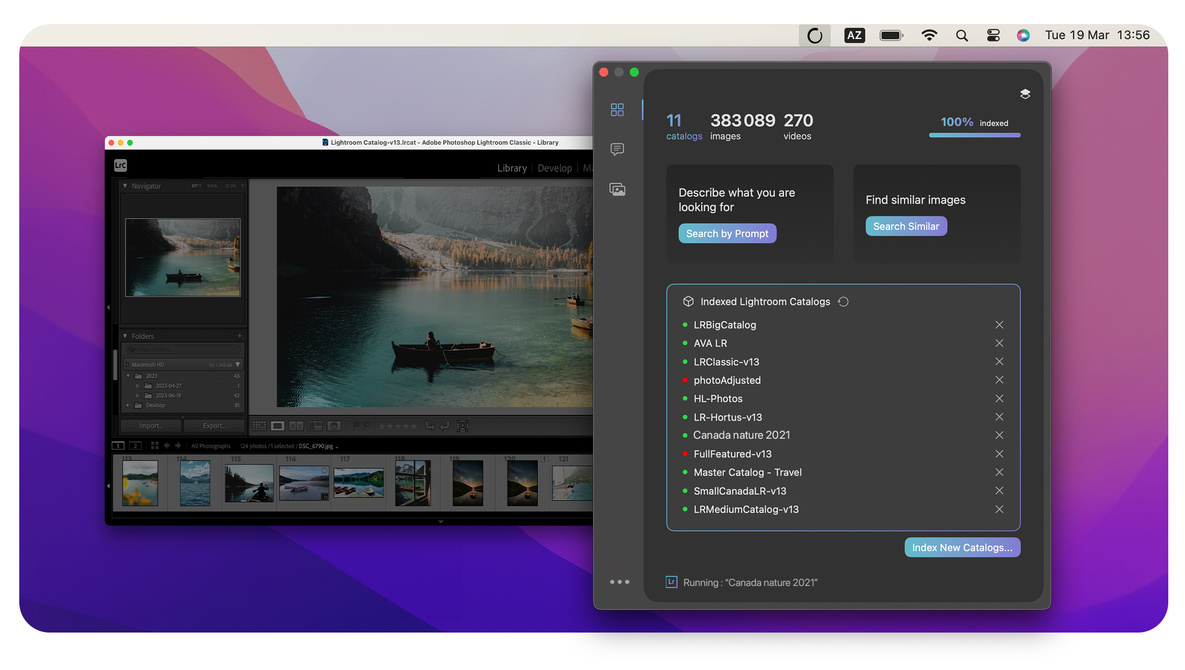This screenshot has width=1185, height=670.
Task: Switch to Library module in Lightroom
Action: (512, 168)
